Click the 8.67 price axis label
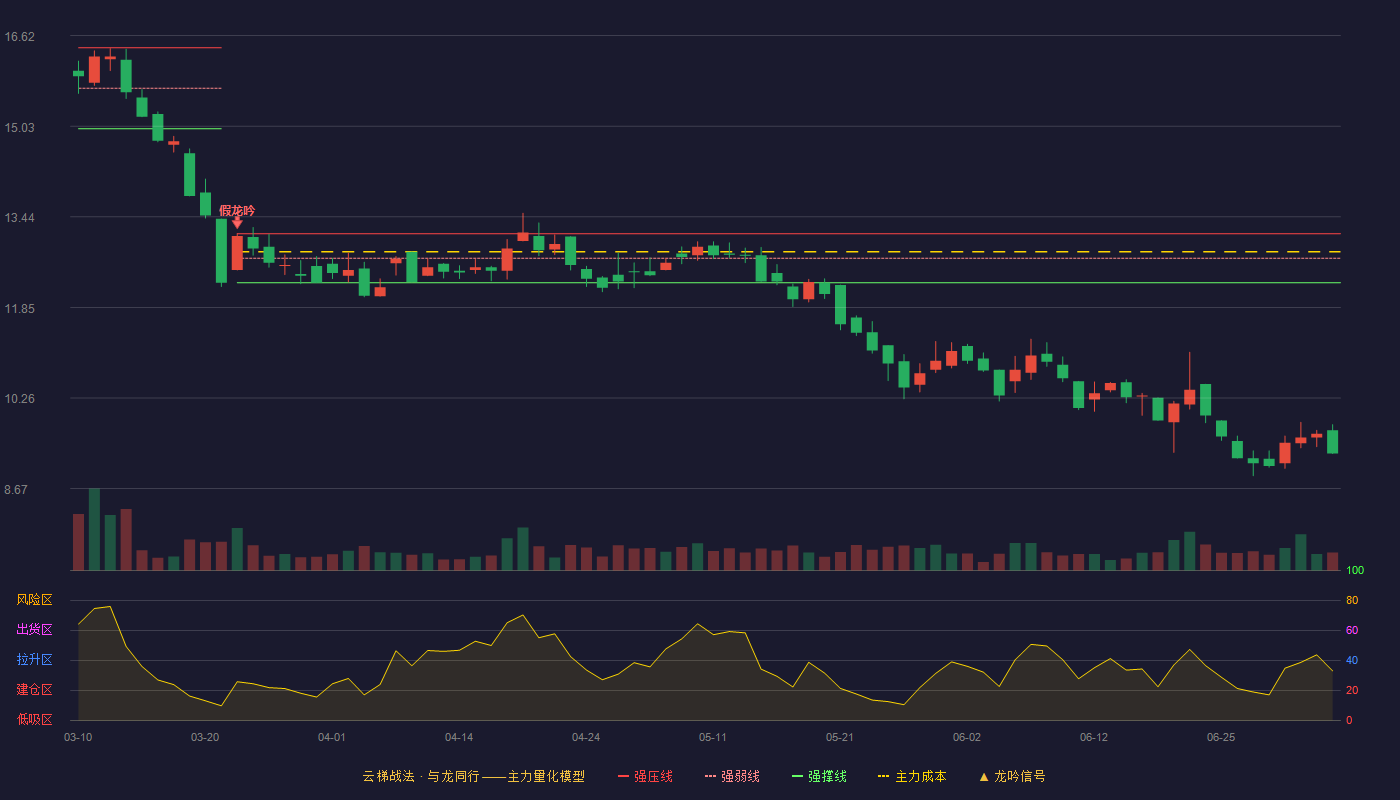The height and width of the screenshot is (800, 1400). coord(19,490)
